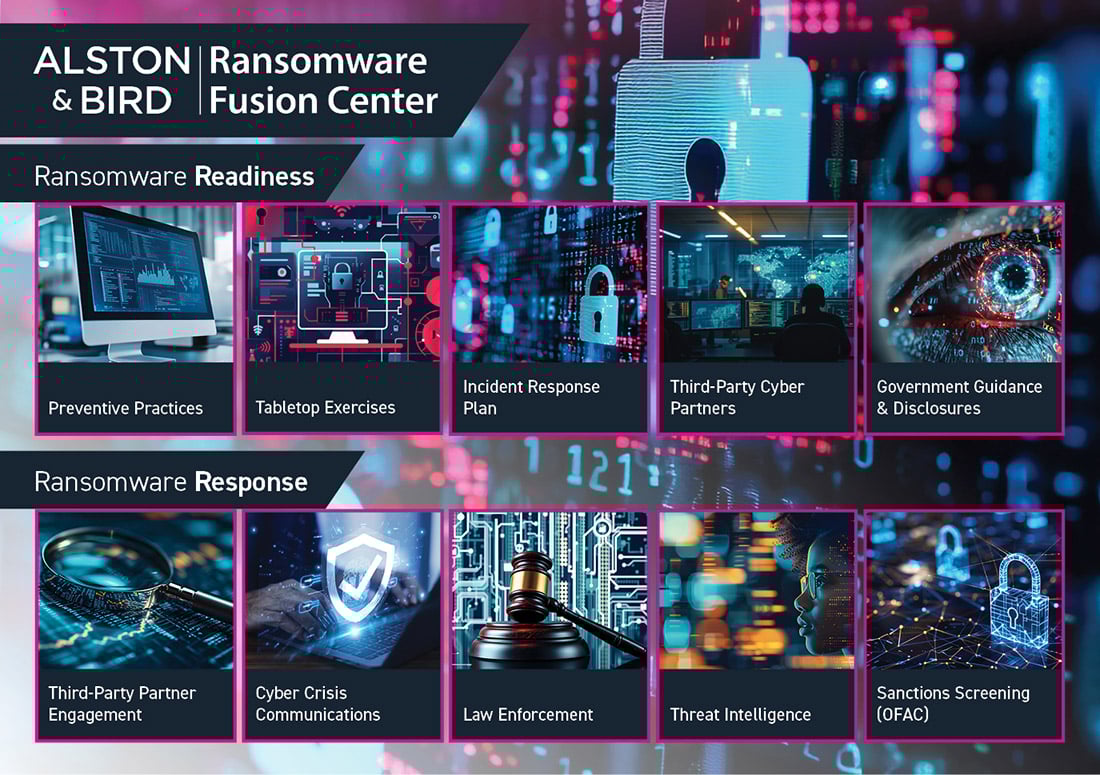Select the Ransomware Readiness section header
Viewport: 1100px width, 775px height.
pos(174,177)
